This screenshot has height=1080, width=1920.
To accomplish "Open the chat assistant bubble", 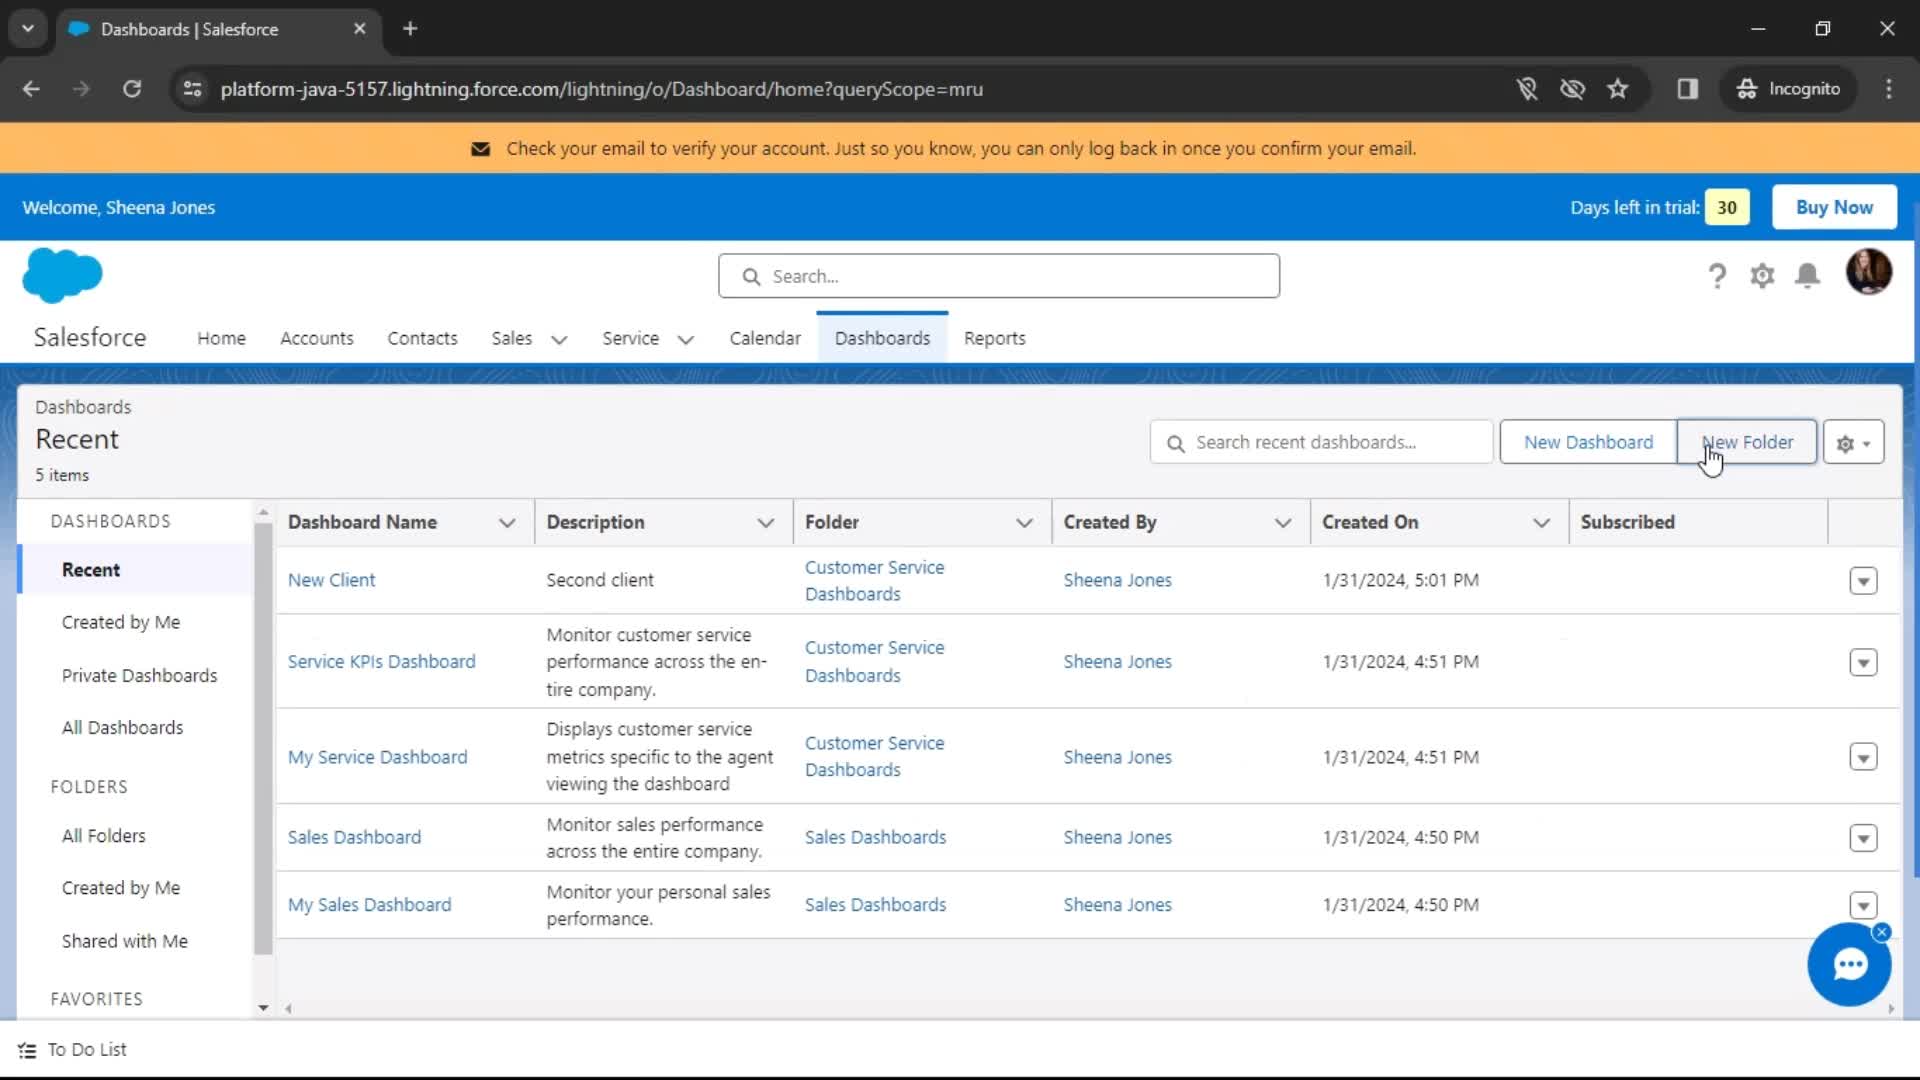I will (x=1849, y=965).
